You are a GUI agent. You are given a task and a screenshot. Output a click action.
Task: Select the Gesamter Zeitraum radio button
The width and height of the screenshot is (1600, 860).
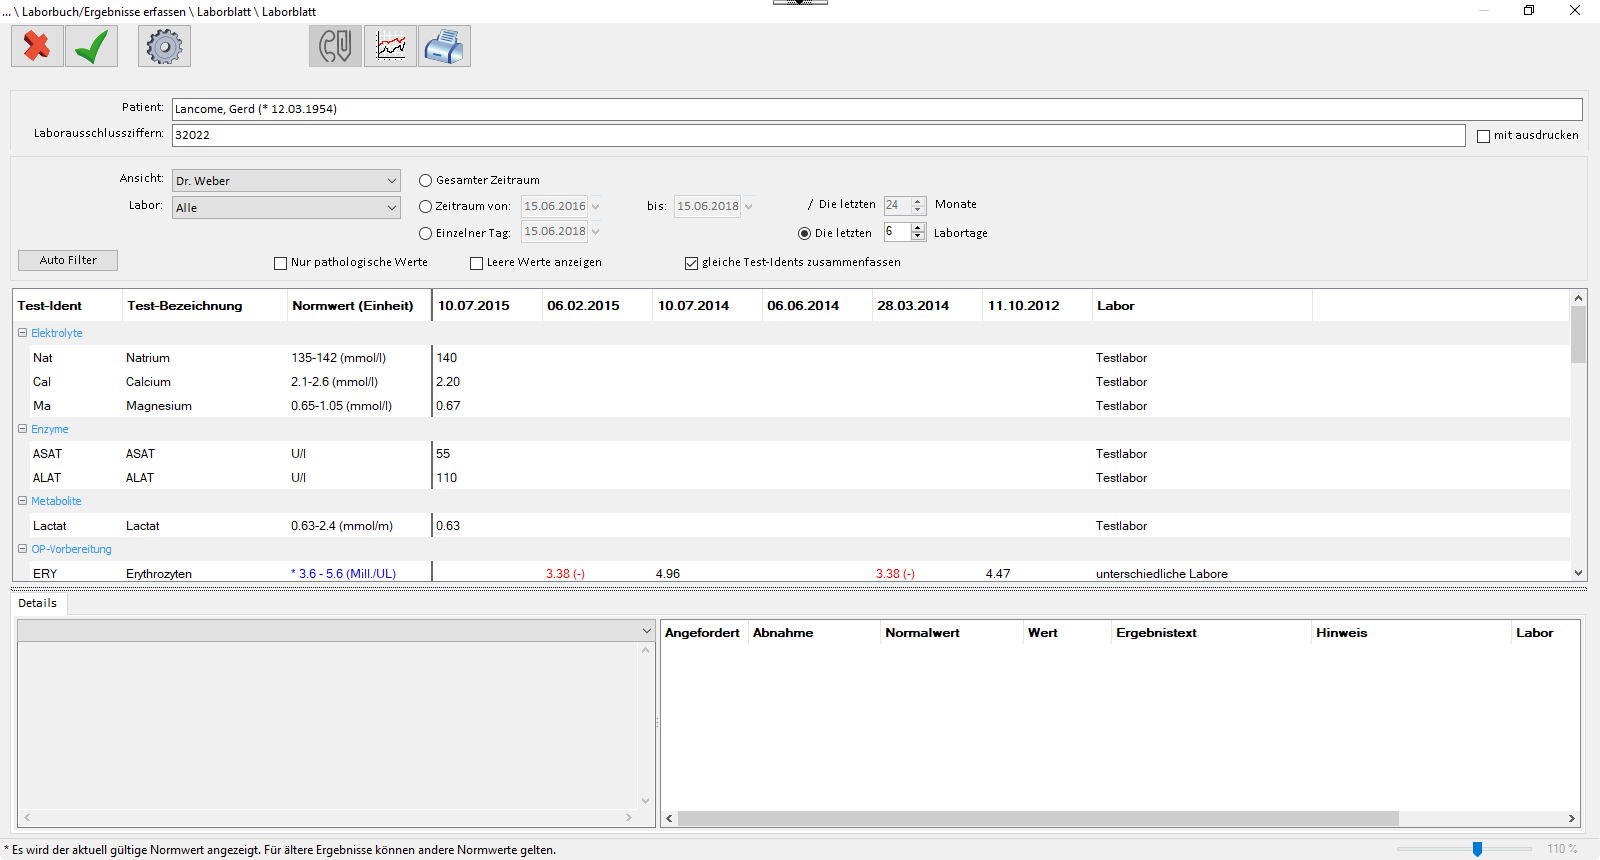(426, 181)
